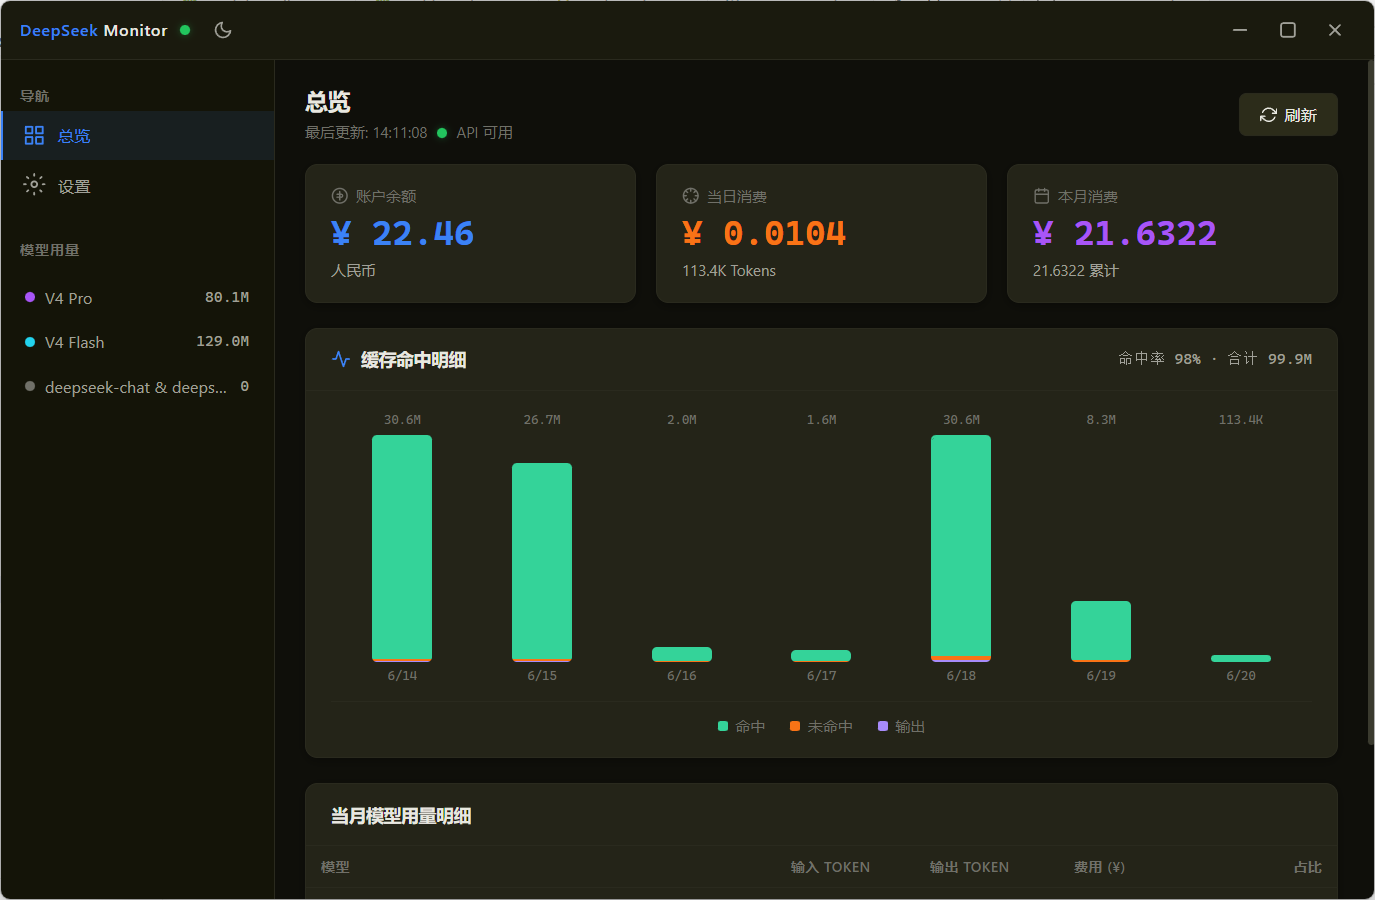Click the 6/14 bar in cache chart

point(402,548)
